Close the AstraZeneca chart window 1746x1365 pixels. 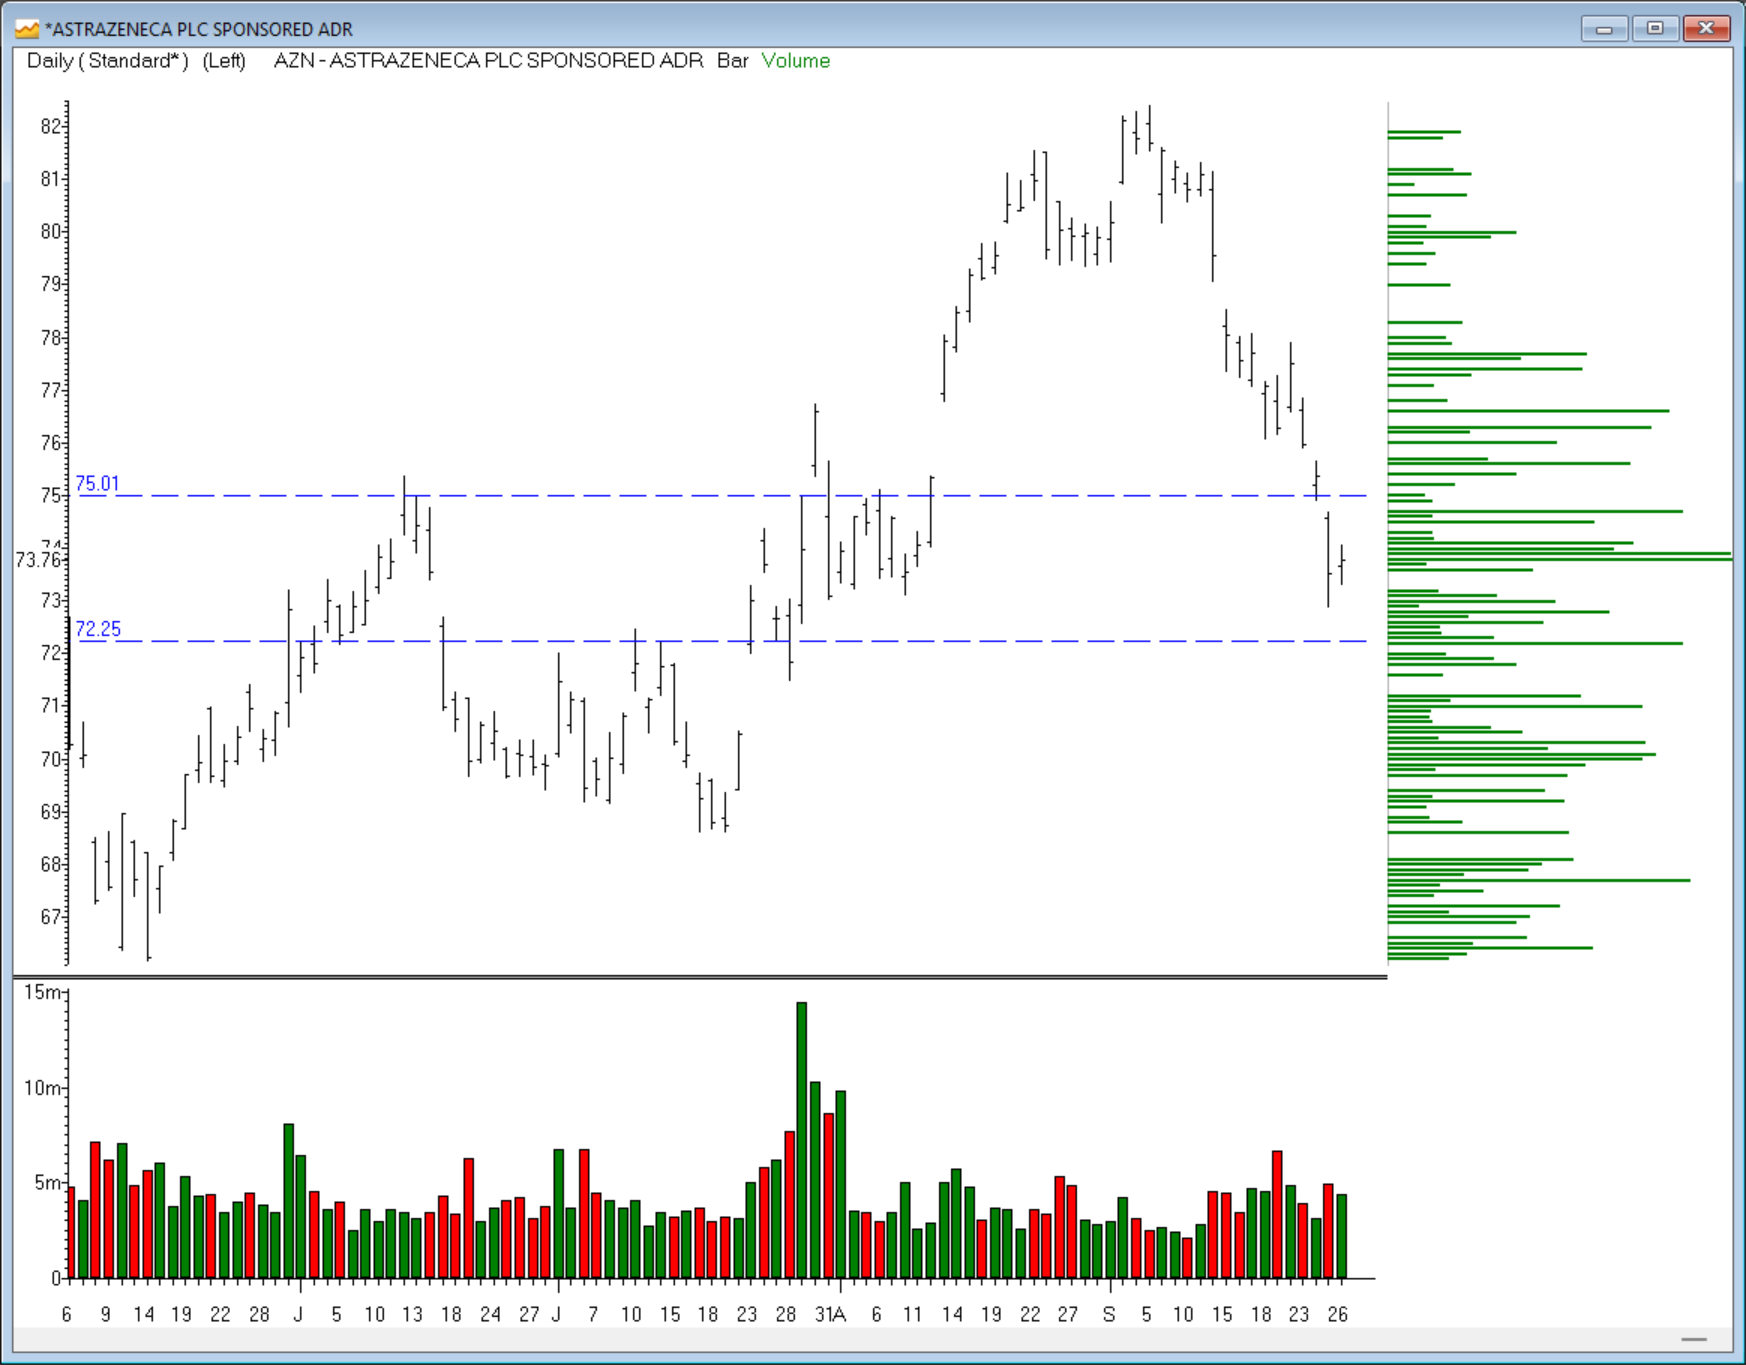click(1706, 28)
